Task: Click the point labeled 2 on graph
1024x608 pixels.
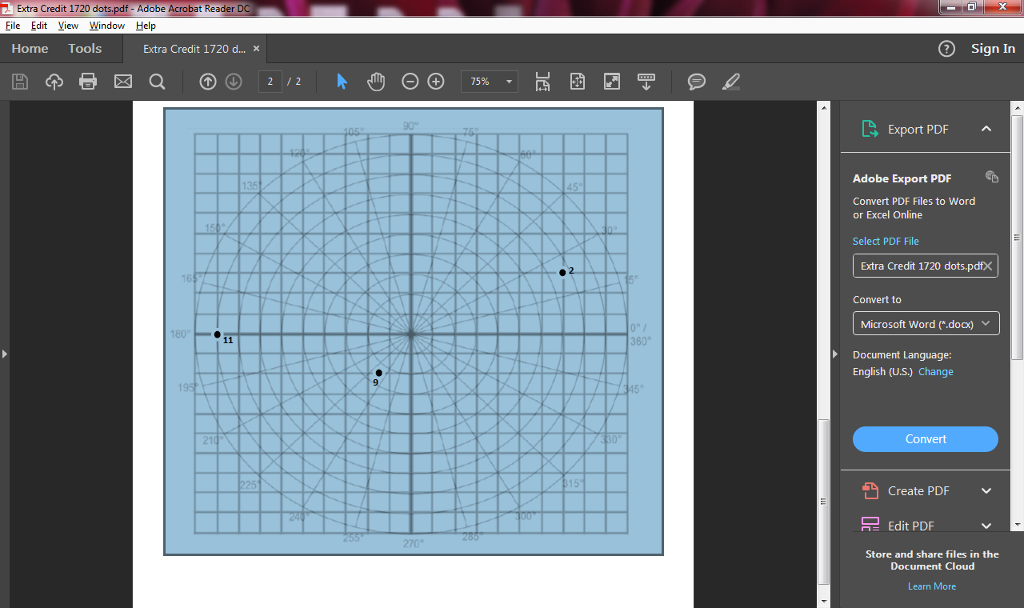Action: point(562,272)
